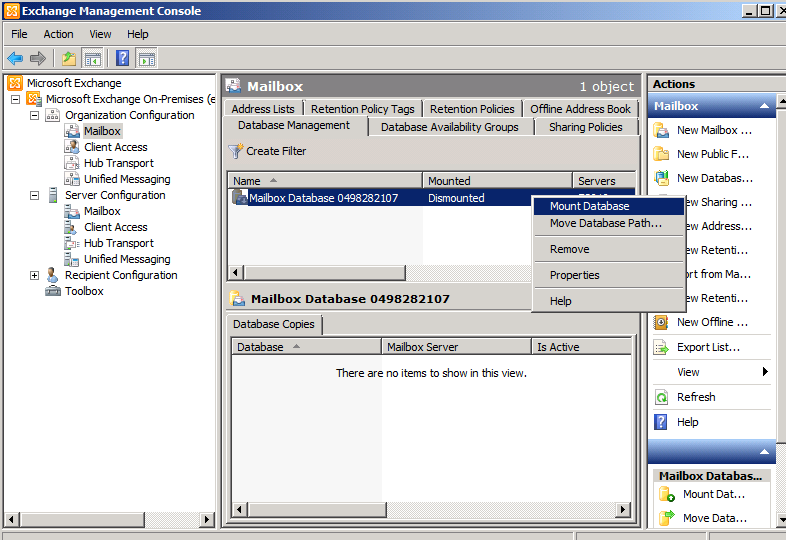Click New Mailbox in the Actions pane
This screenshot has width=786, height=540.
(713, 130)
